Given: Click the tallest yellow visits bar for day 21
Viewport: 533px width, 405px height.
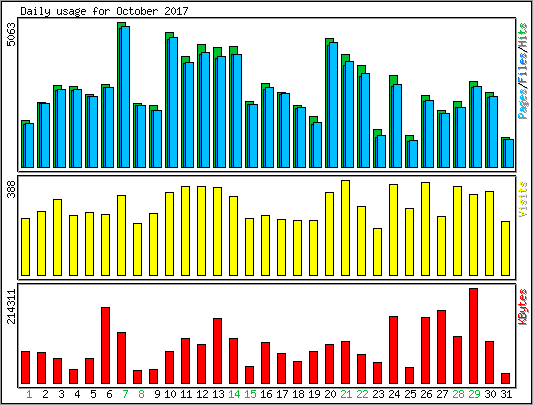Looking at the screenshot, I should point(345,228).
